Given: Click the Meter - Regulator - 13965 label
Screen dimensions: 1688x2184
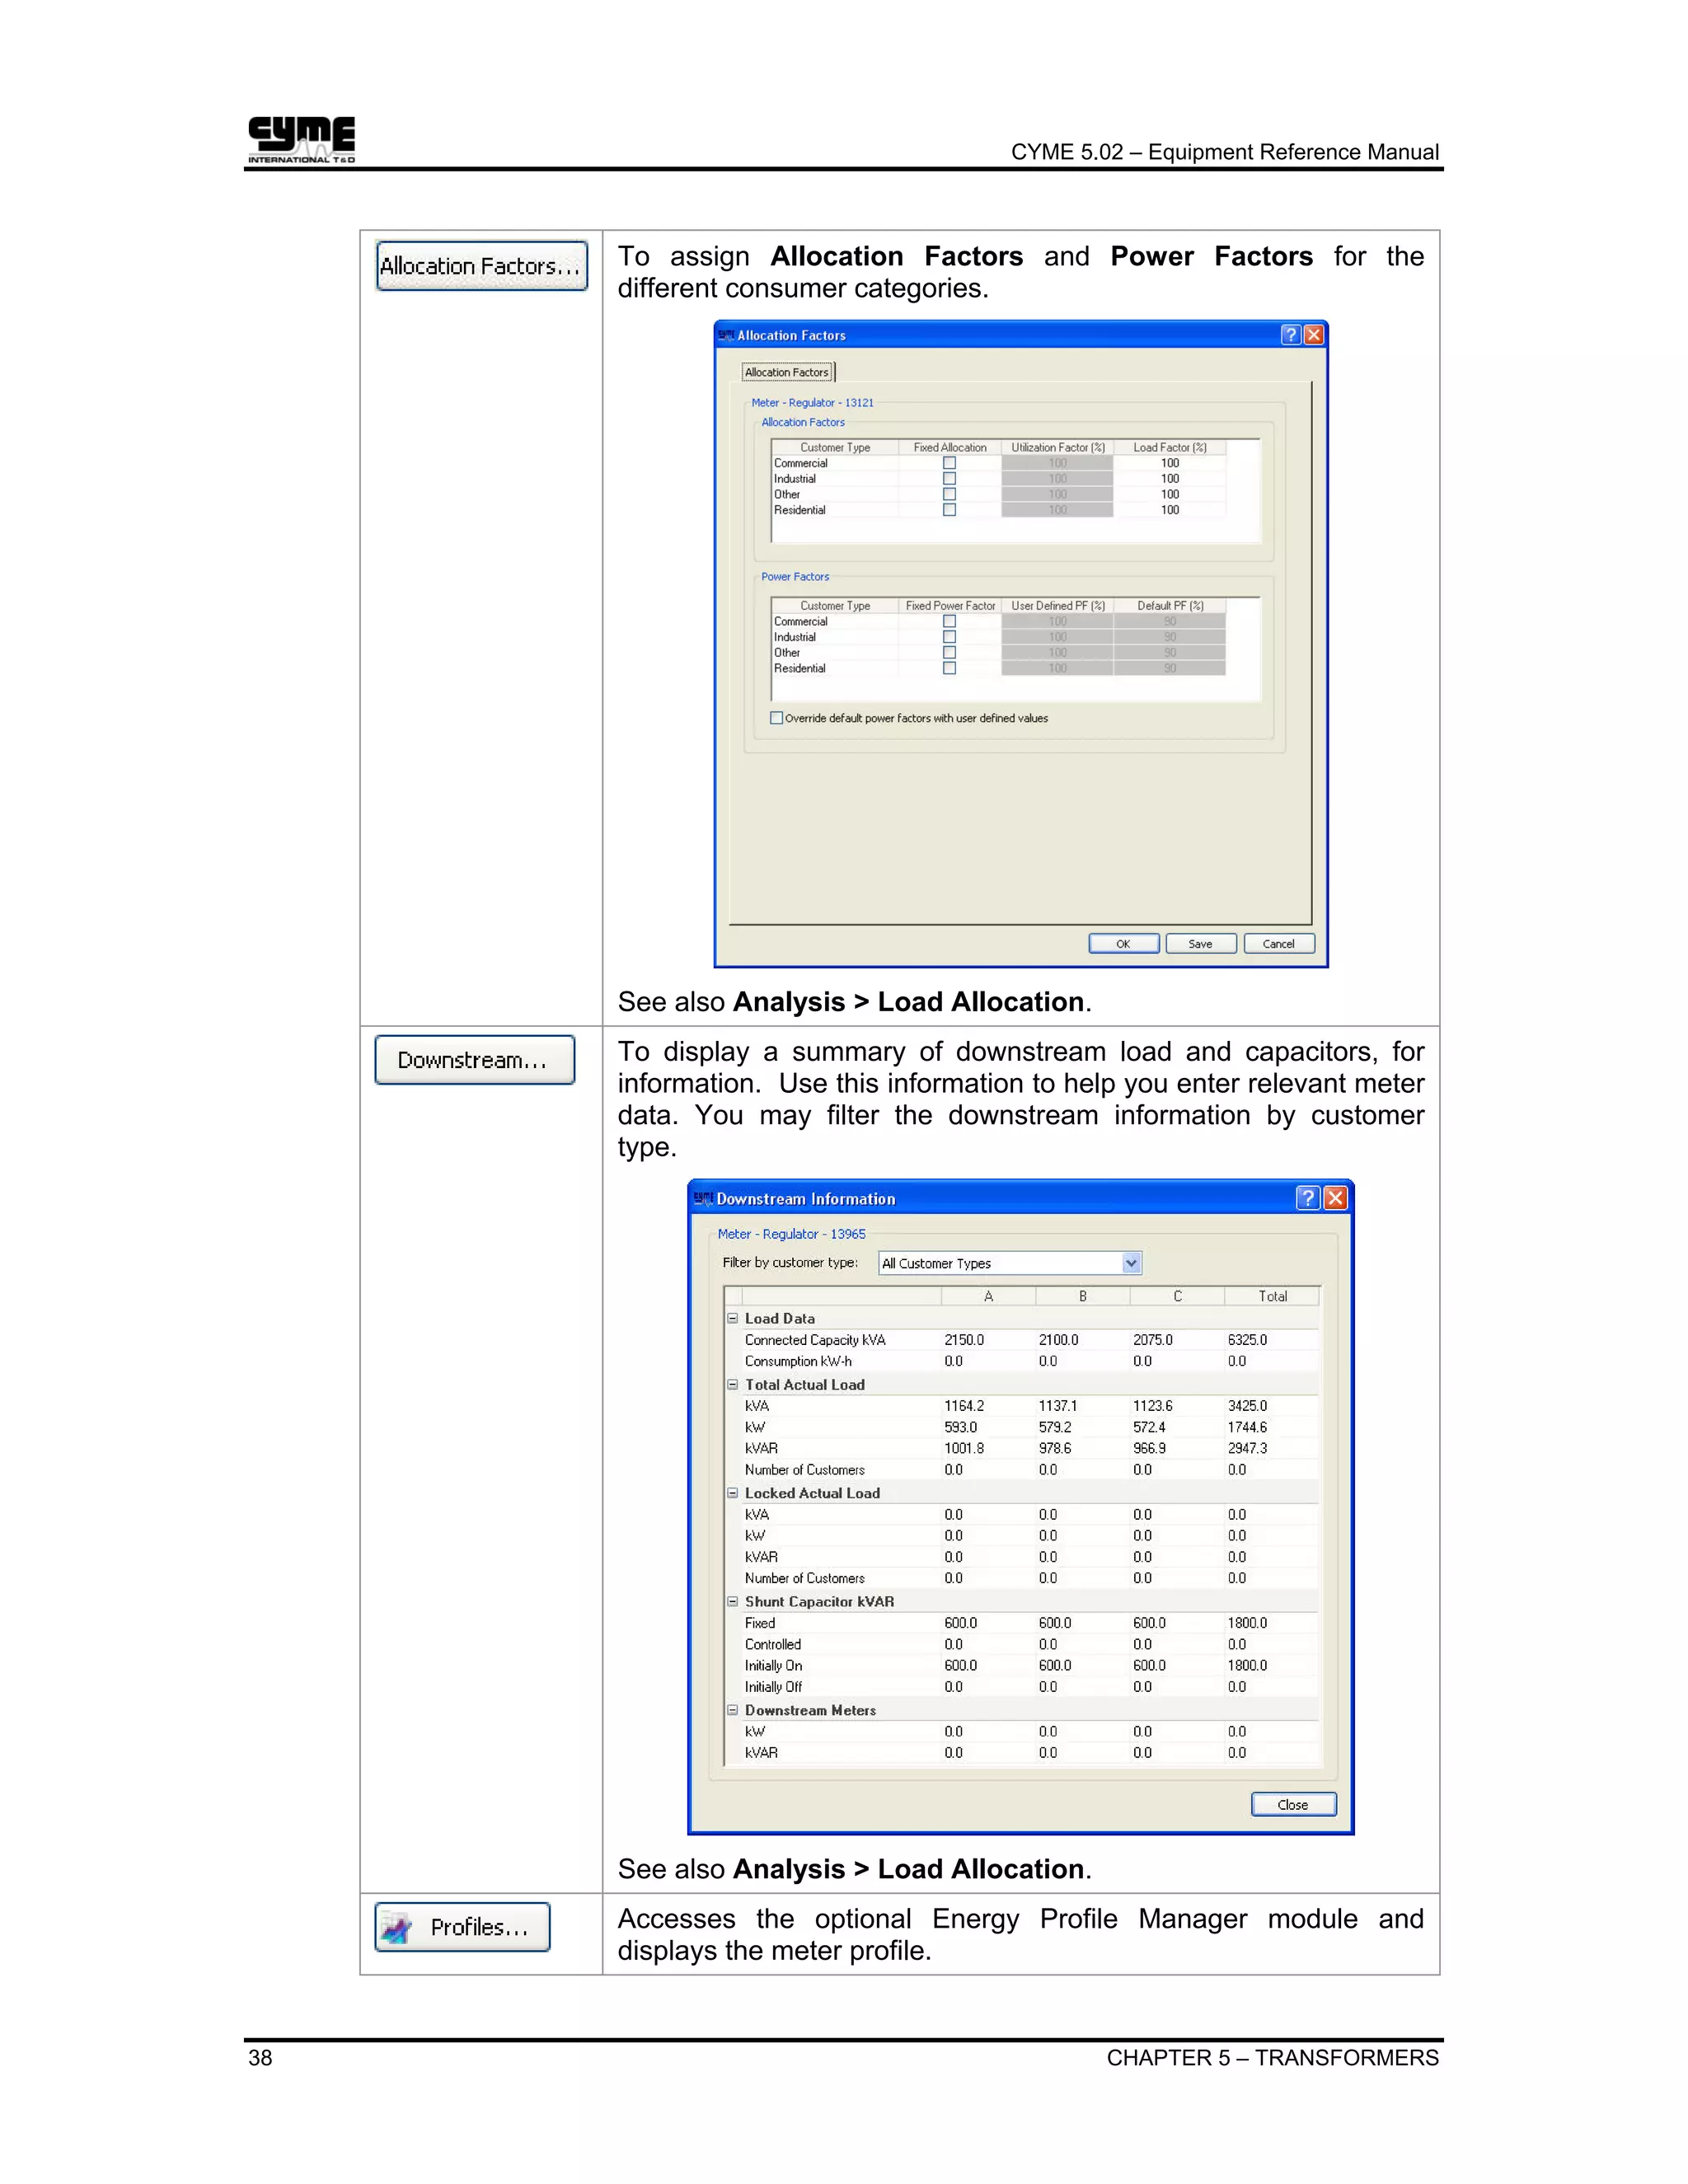Looking at the screenshot, I should point(791,1234).
